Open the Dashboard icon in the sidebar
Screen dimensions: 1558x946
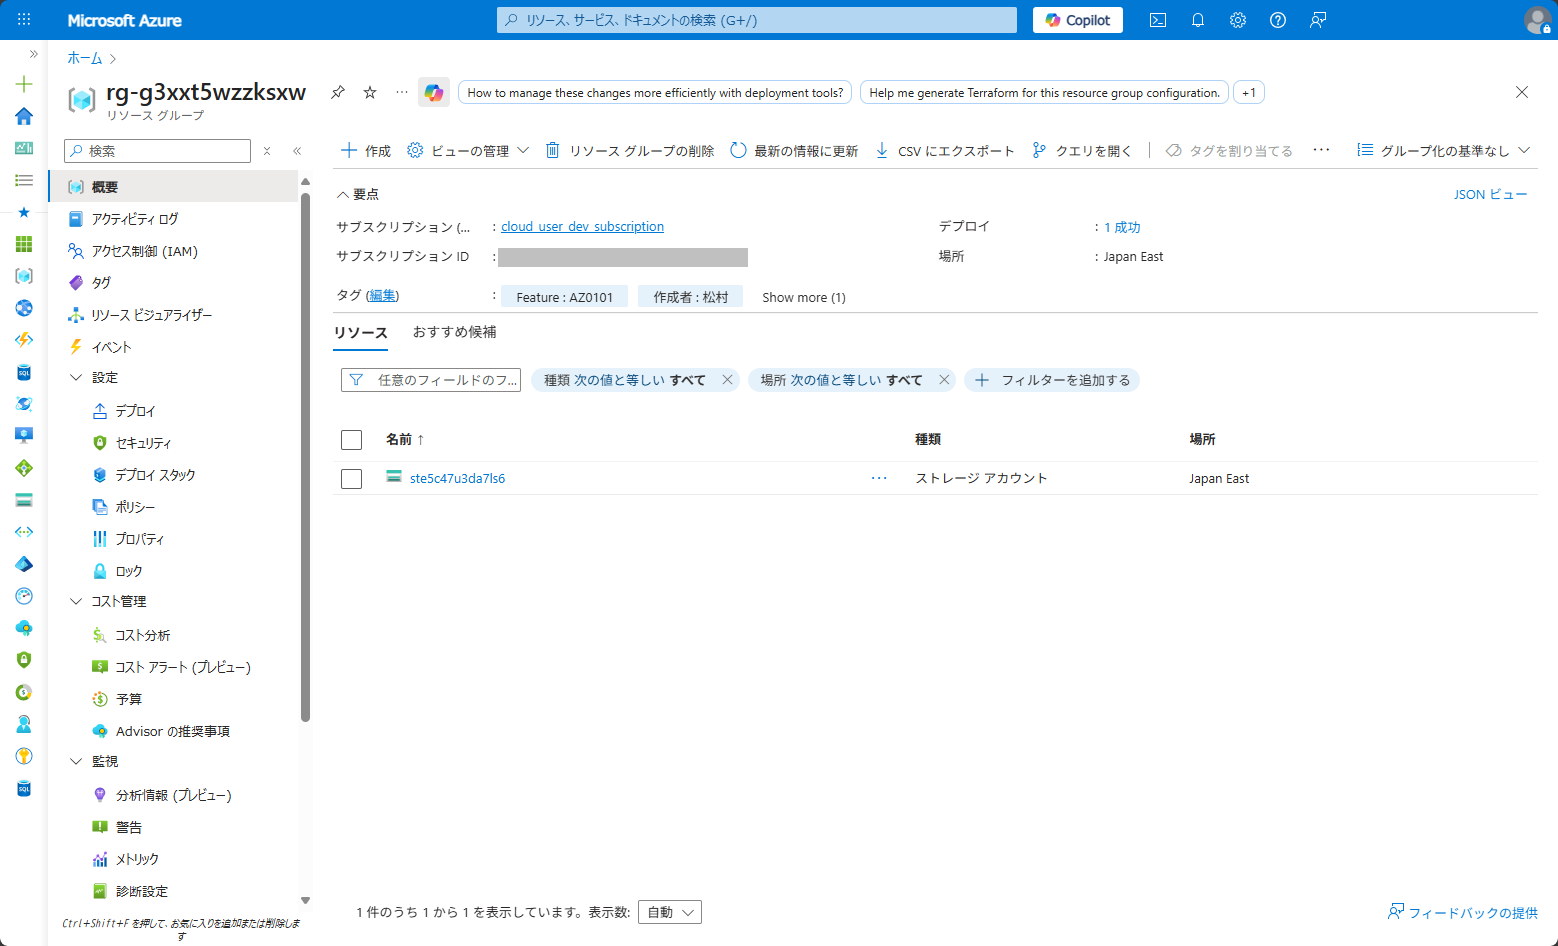23,148
